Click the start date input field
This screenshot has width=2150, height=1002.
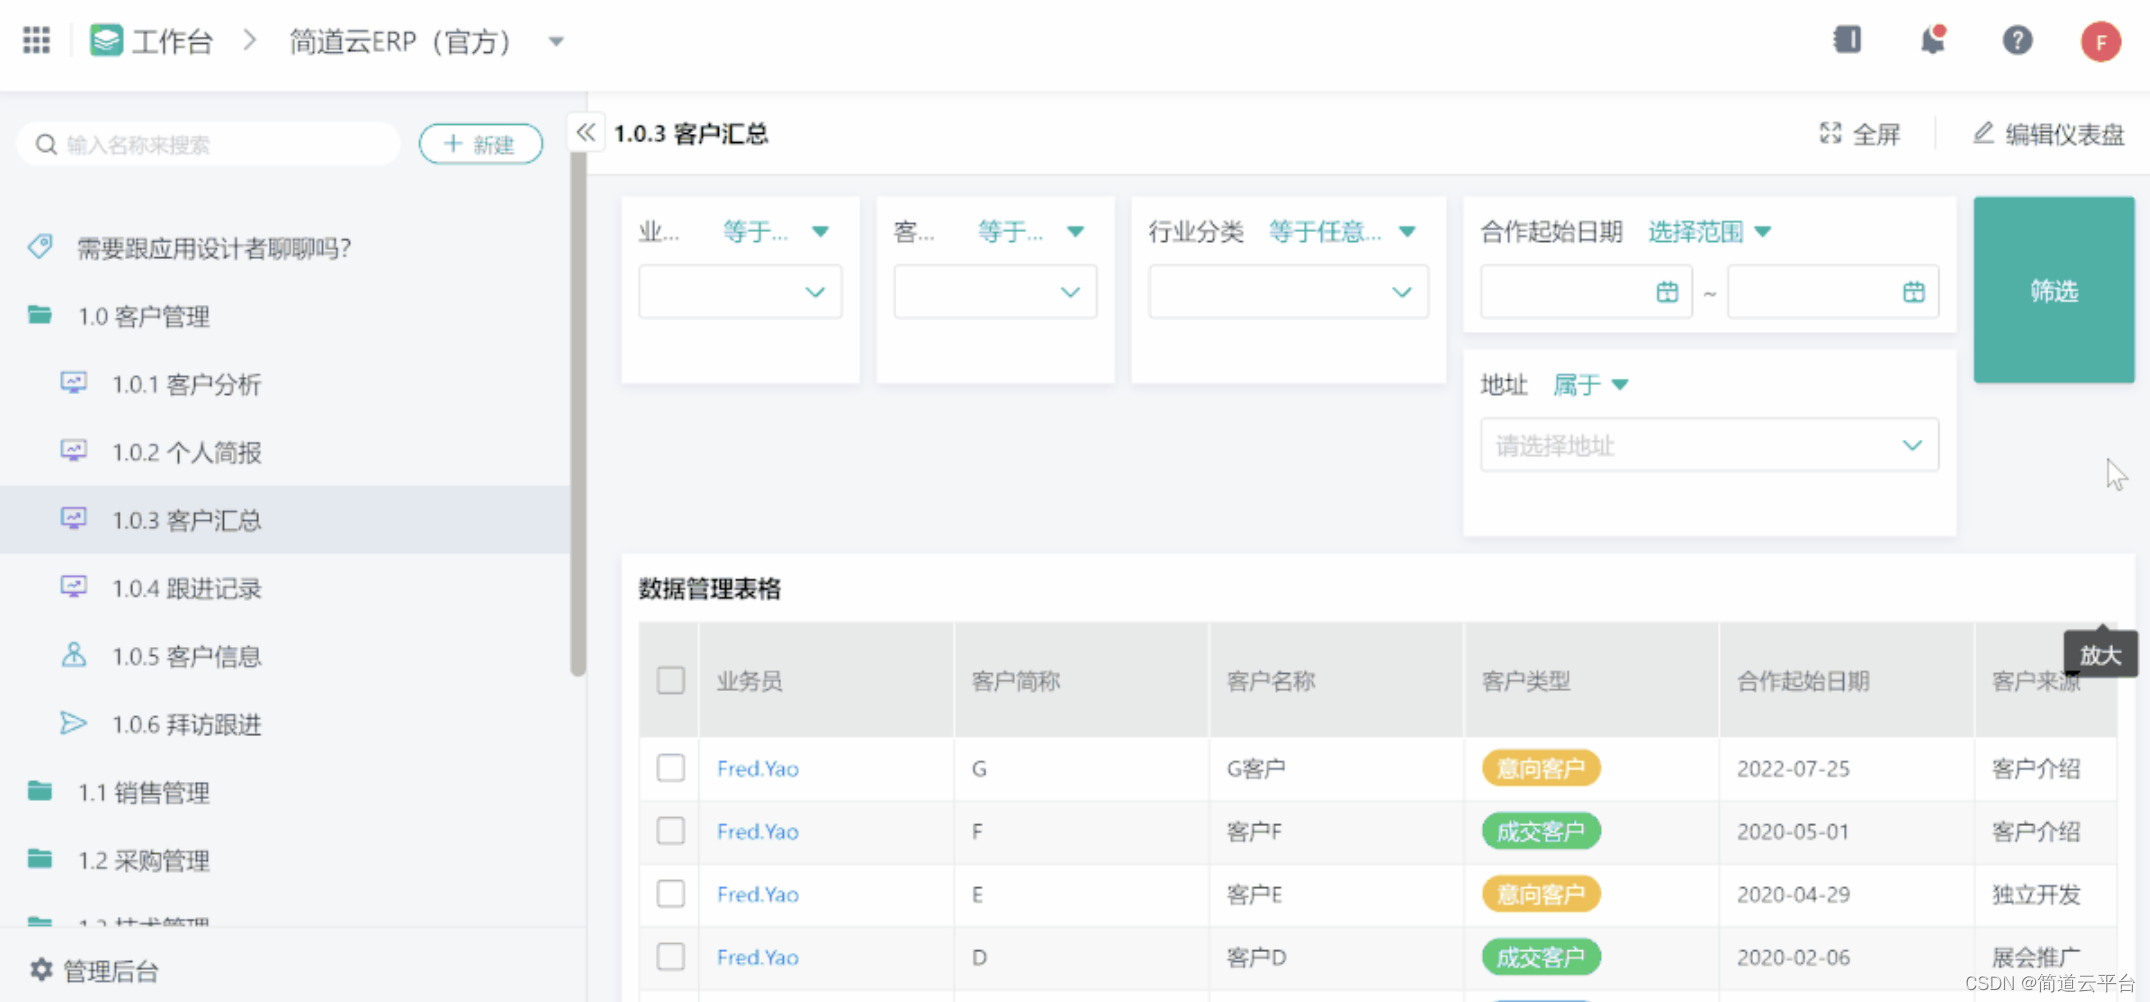[x=1586, y=292]
